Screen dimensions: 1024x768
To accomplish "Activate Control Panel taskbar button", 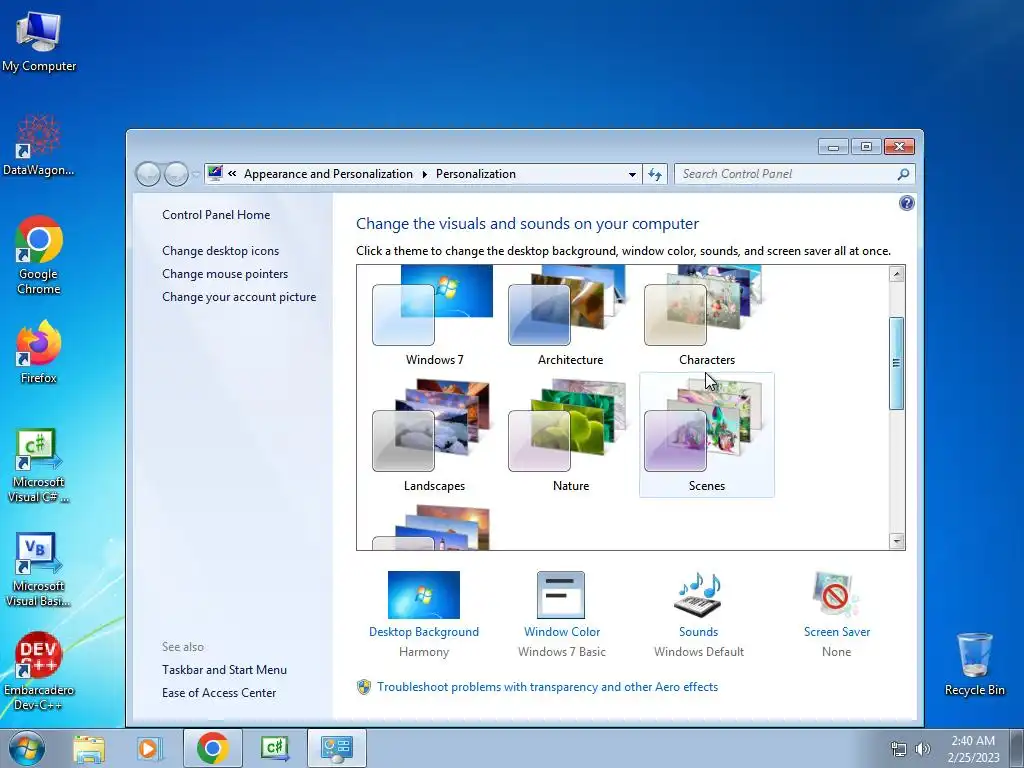I will coord(336,748).
